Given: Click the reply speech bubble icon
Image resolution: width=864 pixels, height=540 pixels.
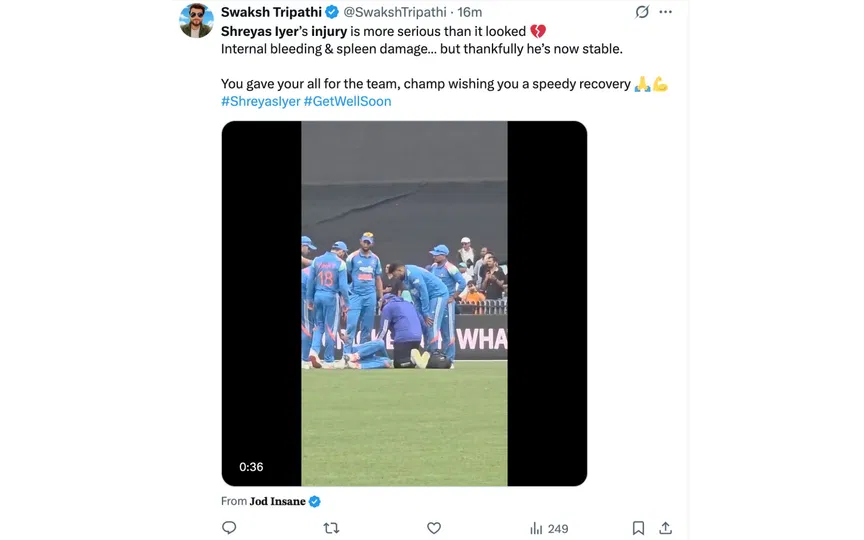Looking at the screenshot, I should 229,528.
